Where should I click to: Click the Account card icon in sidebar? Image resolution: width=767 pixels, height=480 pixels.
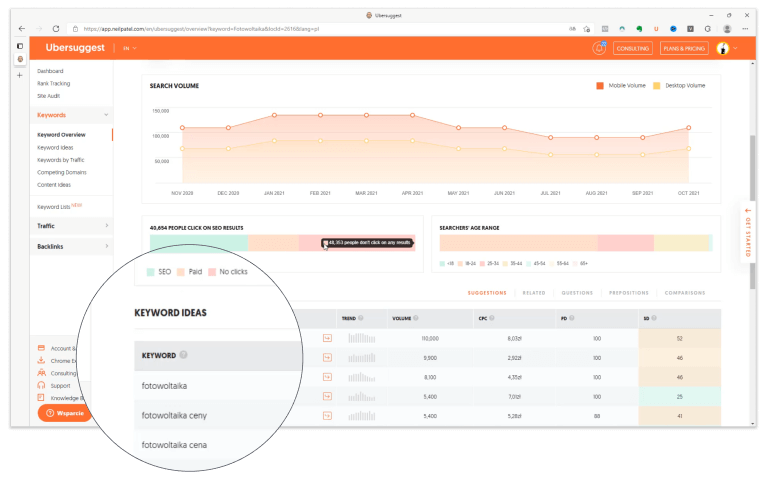[42, 348]
